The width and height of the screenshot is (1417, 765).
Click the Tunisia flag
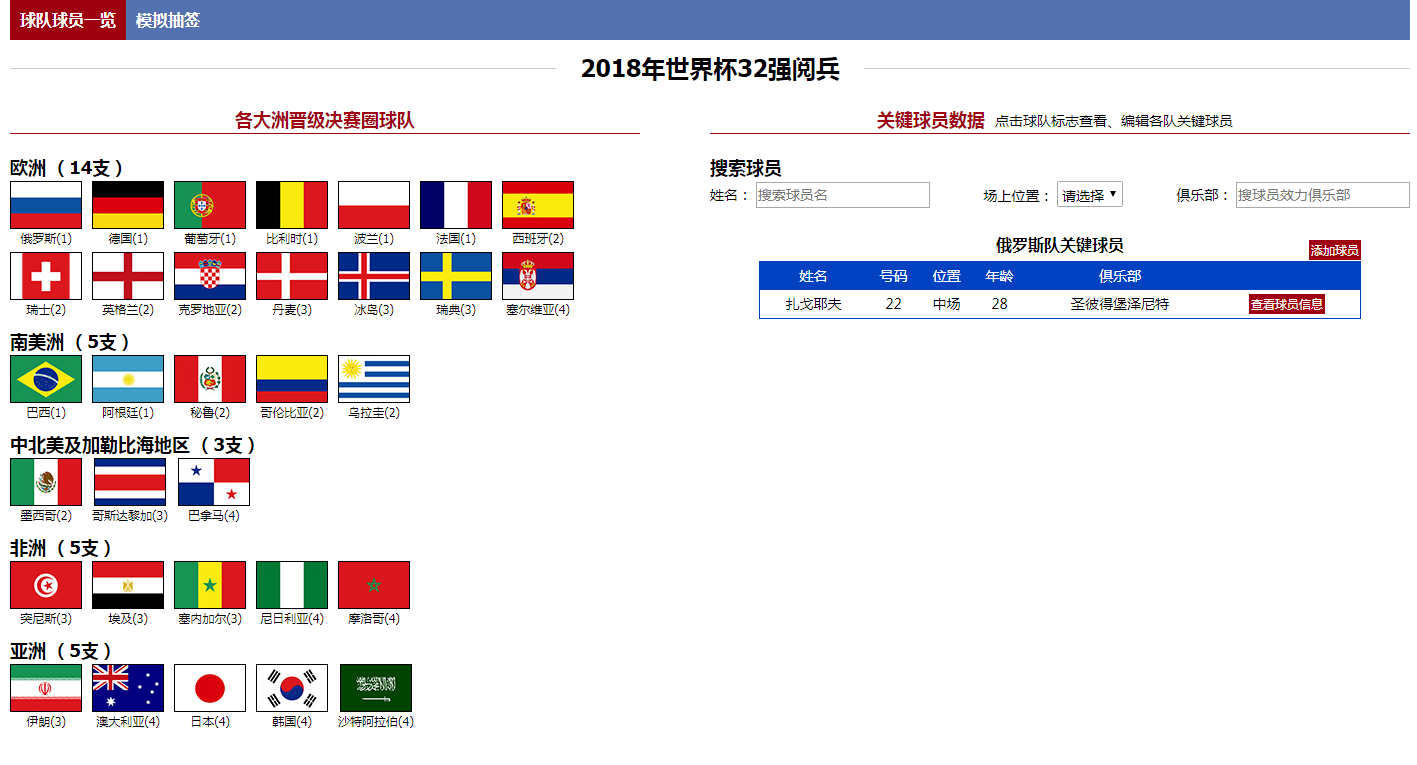pos(46,585)
